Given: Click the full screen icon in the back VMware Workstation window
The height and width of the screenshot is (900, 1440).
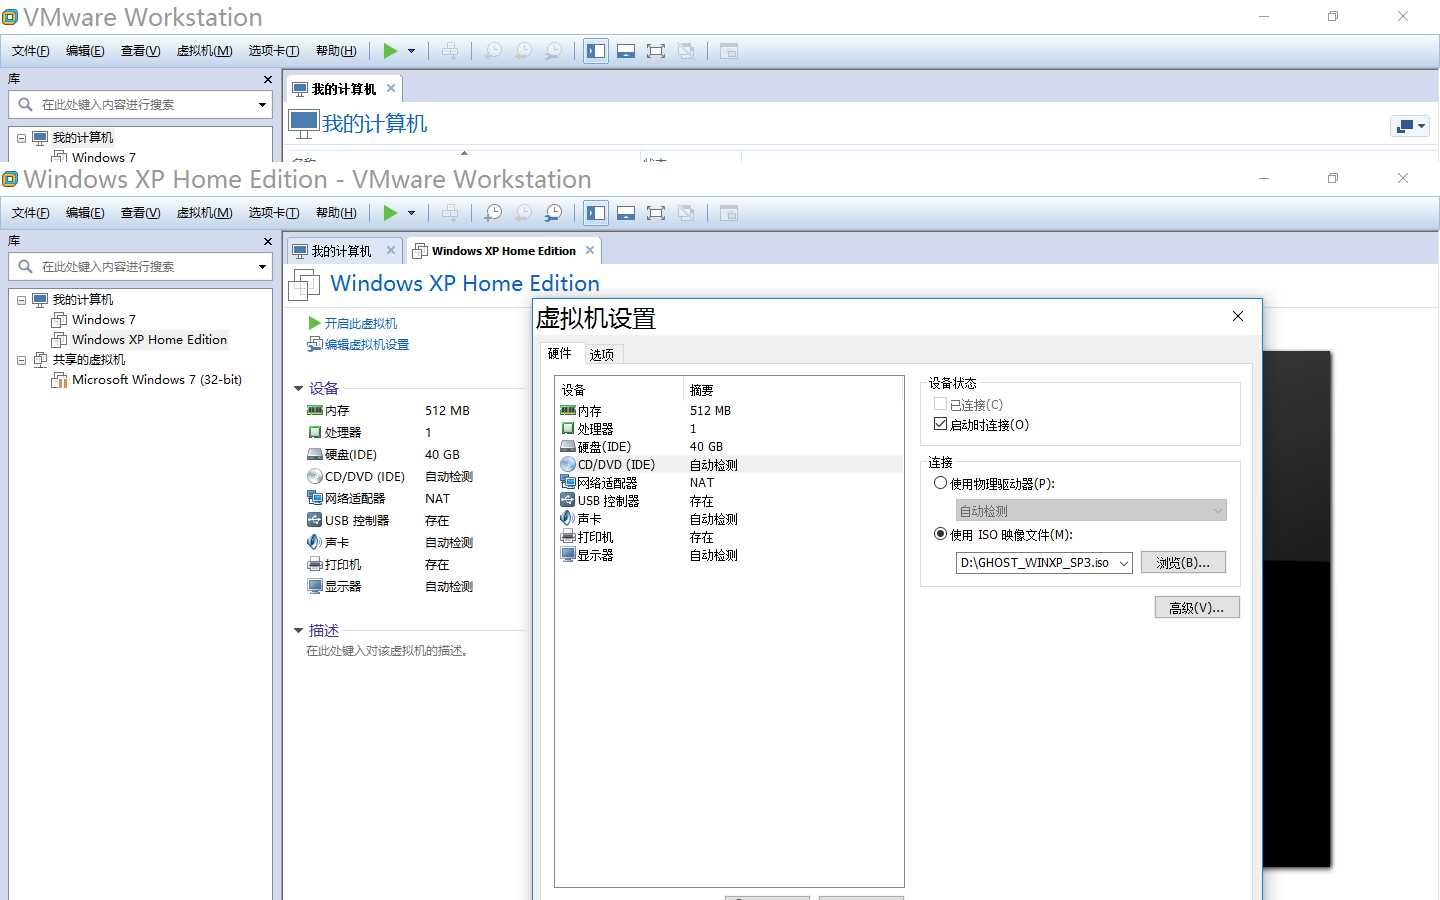Looking at the screenshot, I should click(x=656, y=51).
